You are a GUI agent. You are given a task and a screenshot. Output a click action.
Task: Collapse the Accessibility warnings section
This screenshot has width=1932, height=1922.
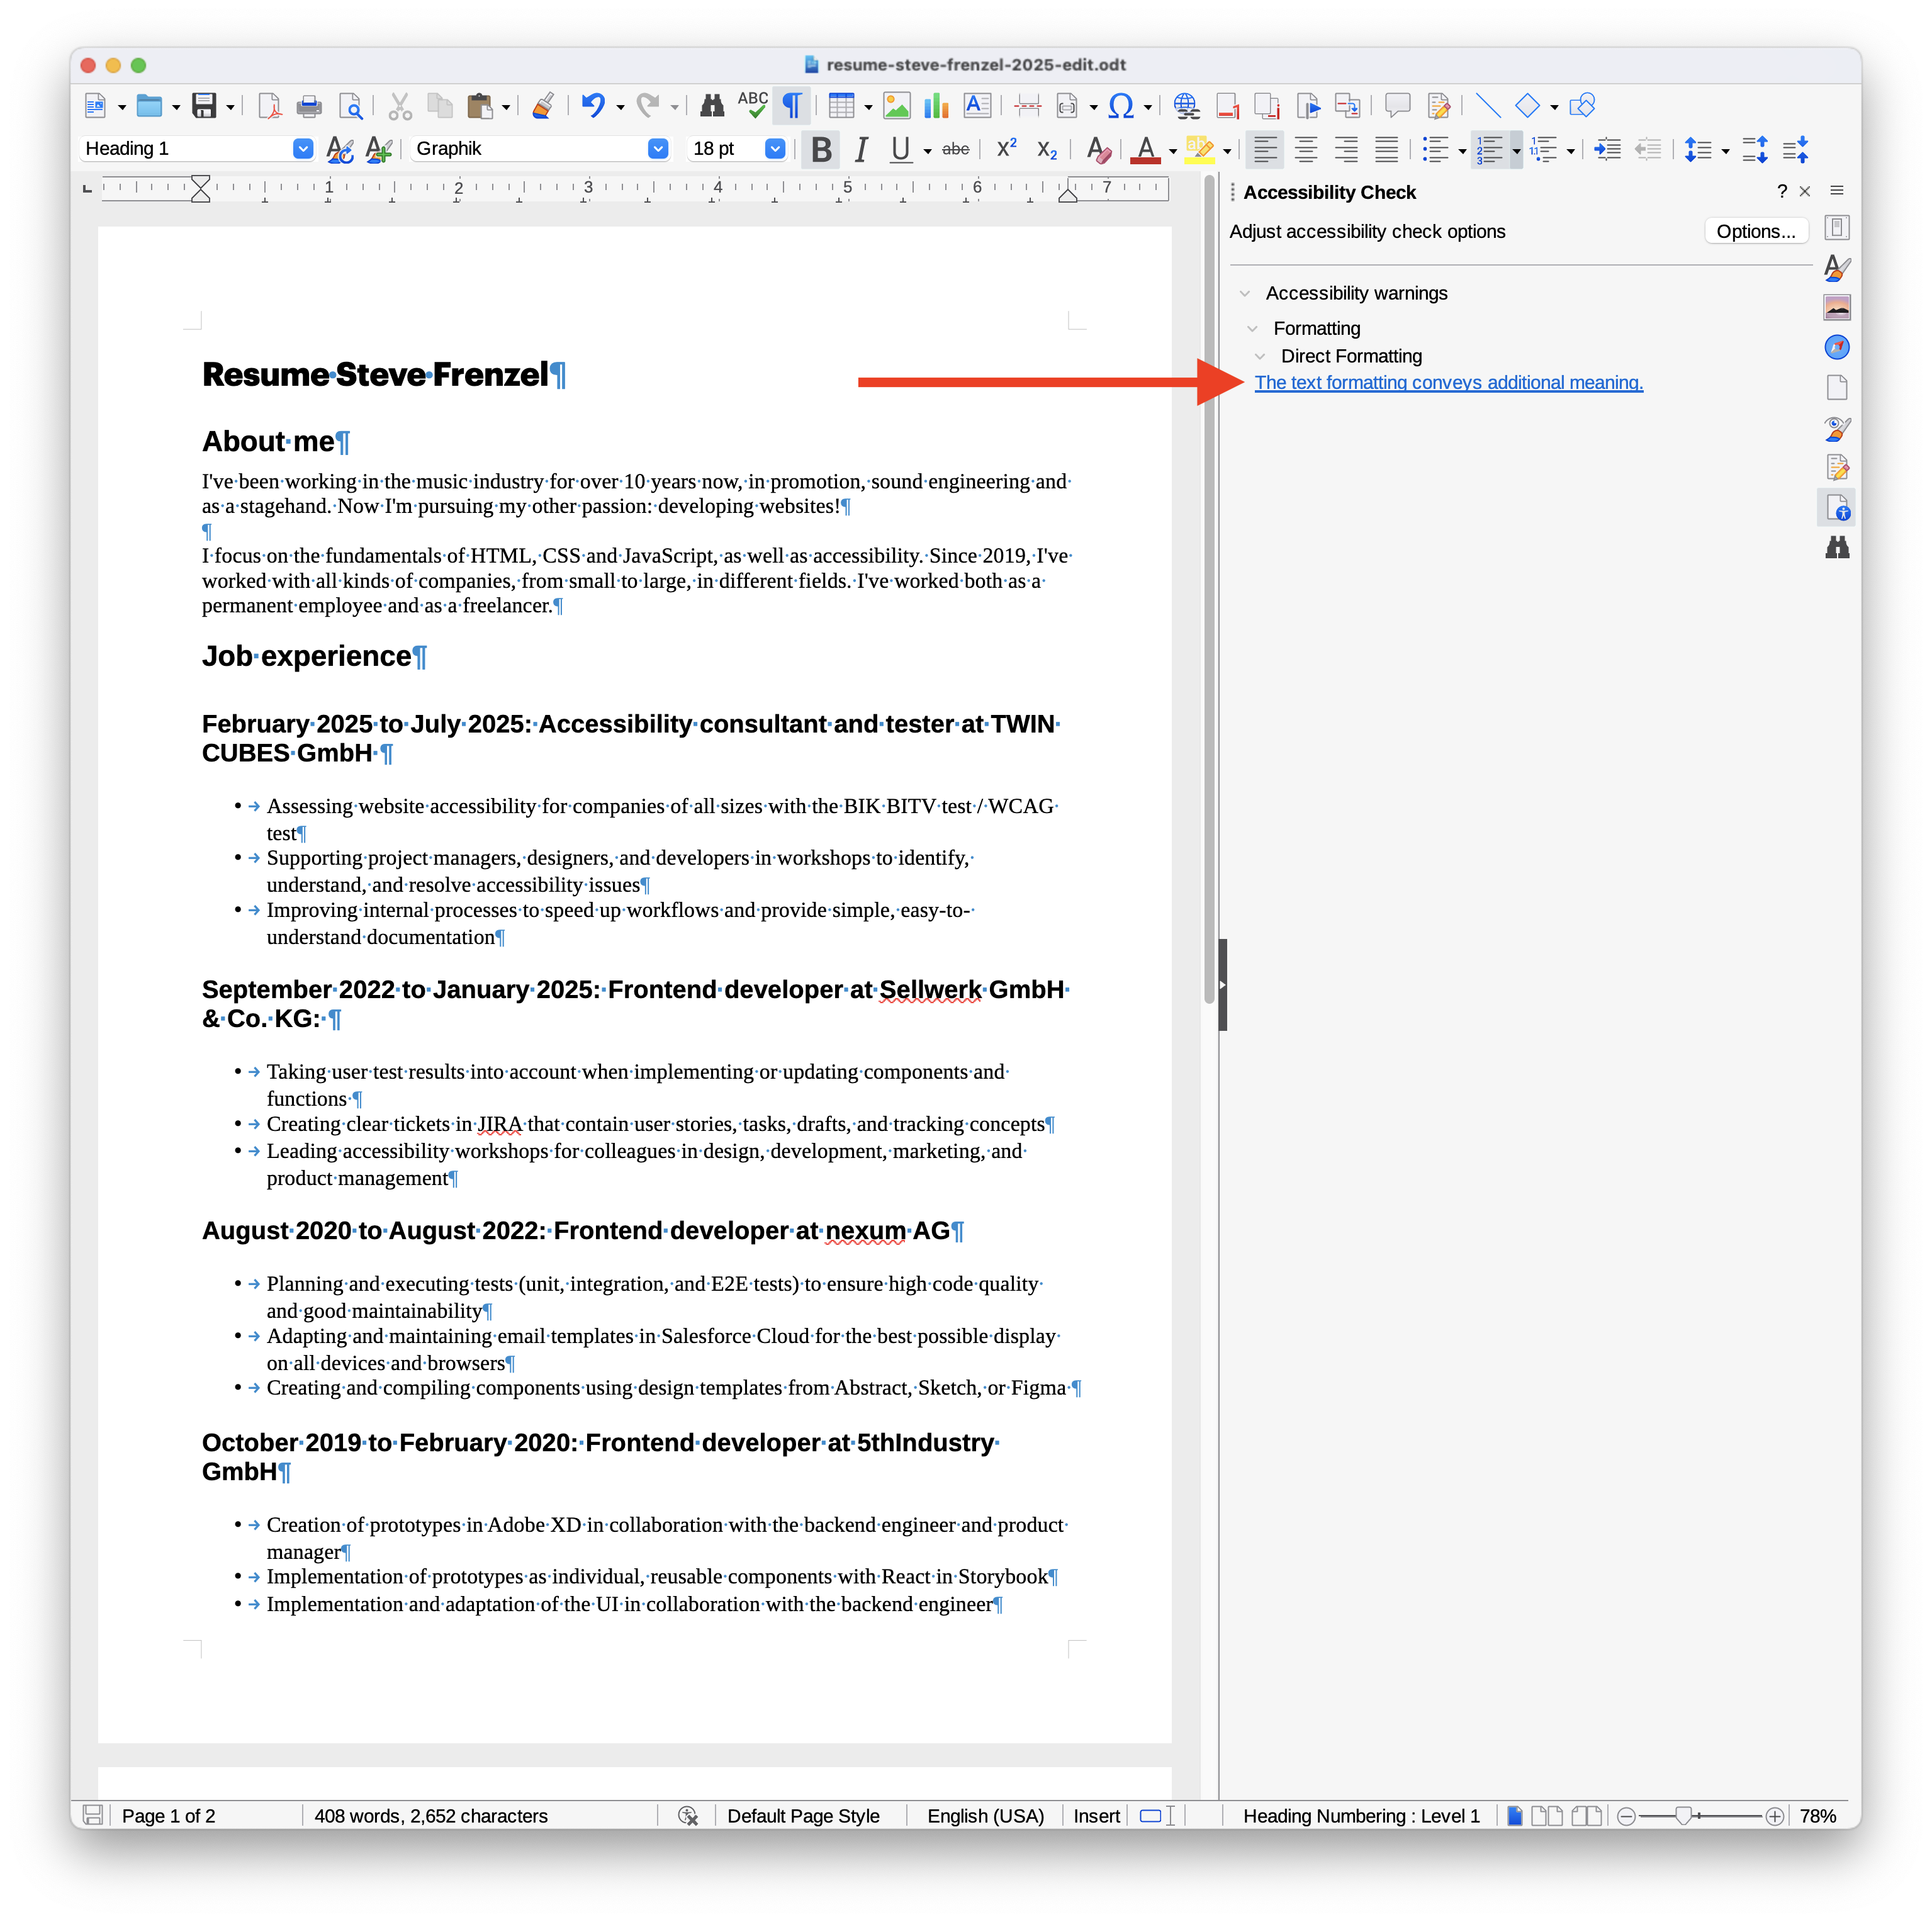coord(1245,294)
